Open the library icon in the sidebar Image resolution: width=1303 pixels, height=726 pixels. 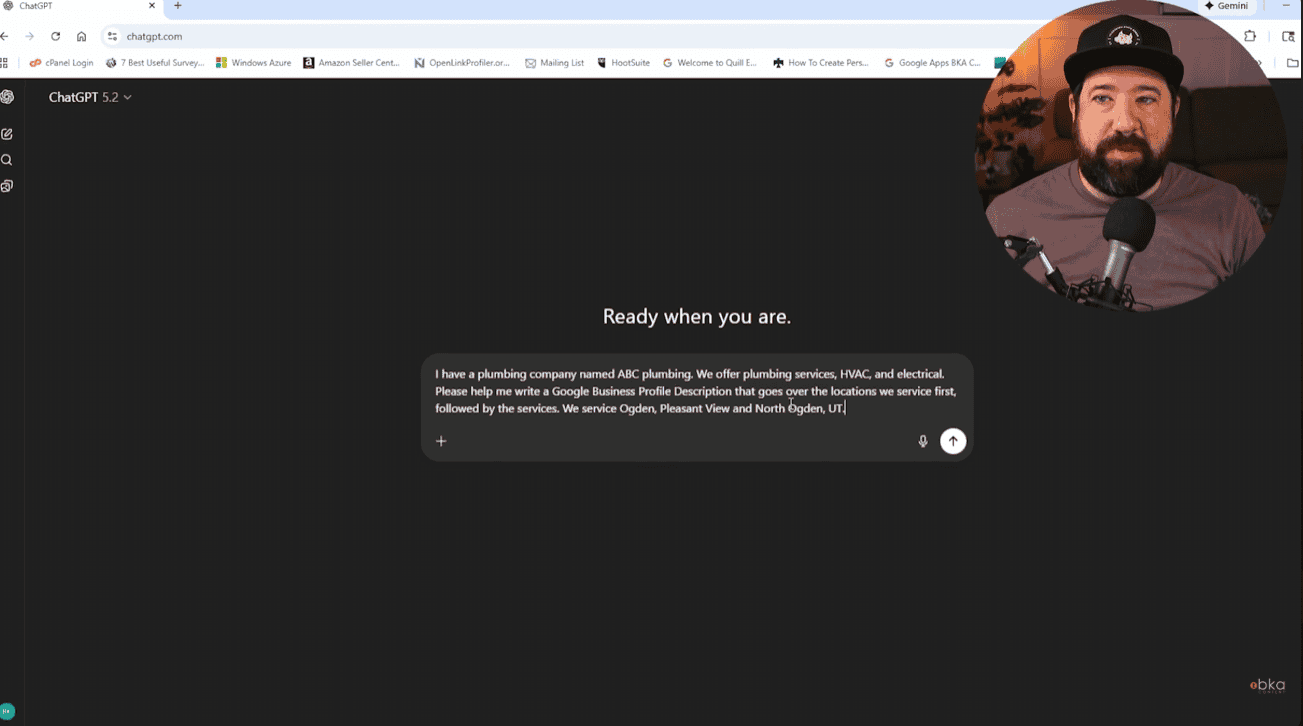(7, 186)
